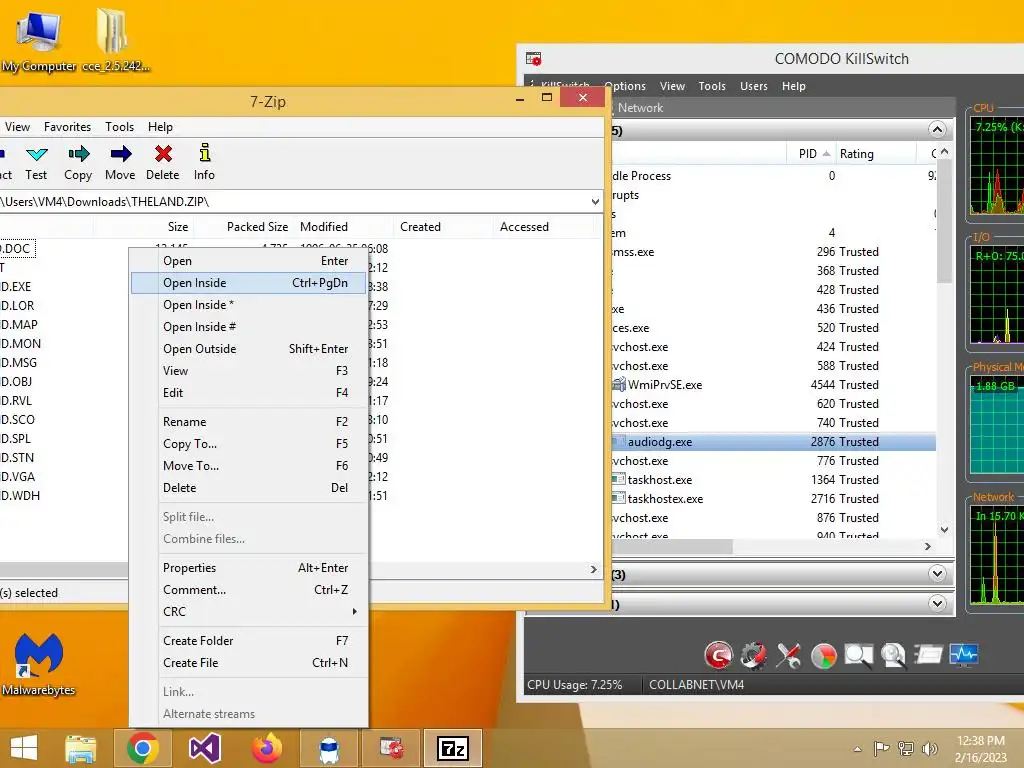Select Create File in the context menu
This screenshot has height=768, width=1024.
[248, 663]
